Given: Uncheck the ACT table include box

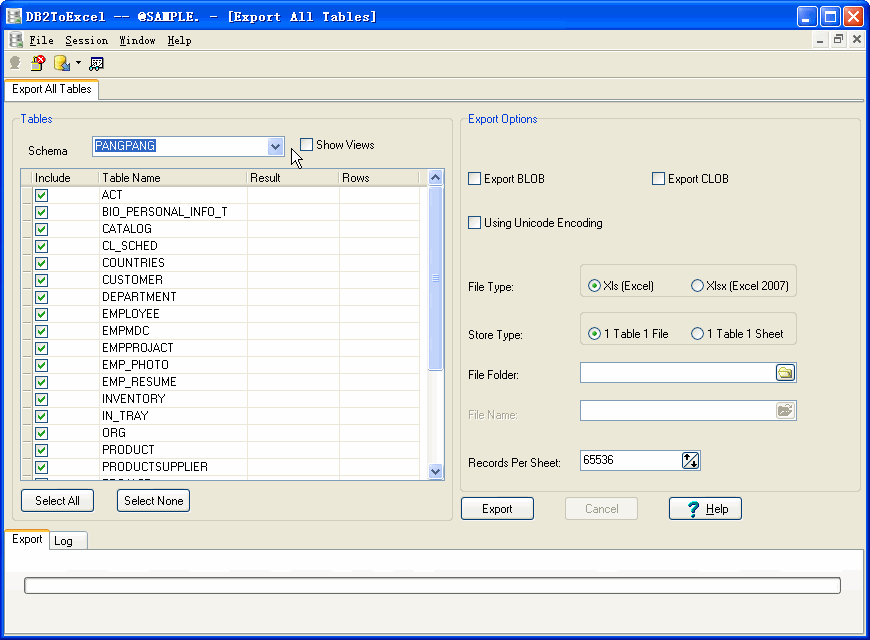Looking at the screenshot, I should click(42, 195).
